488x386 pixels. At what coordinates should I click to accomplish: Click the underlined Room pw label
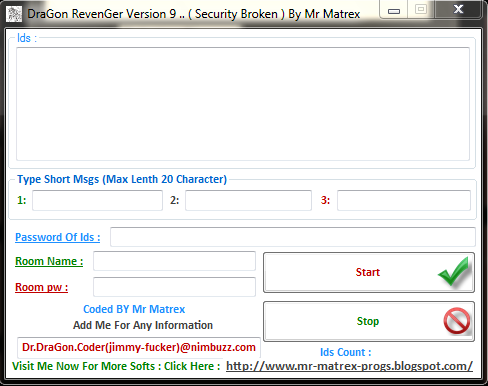(42, 287)
